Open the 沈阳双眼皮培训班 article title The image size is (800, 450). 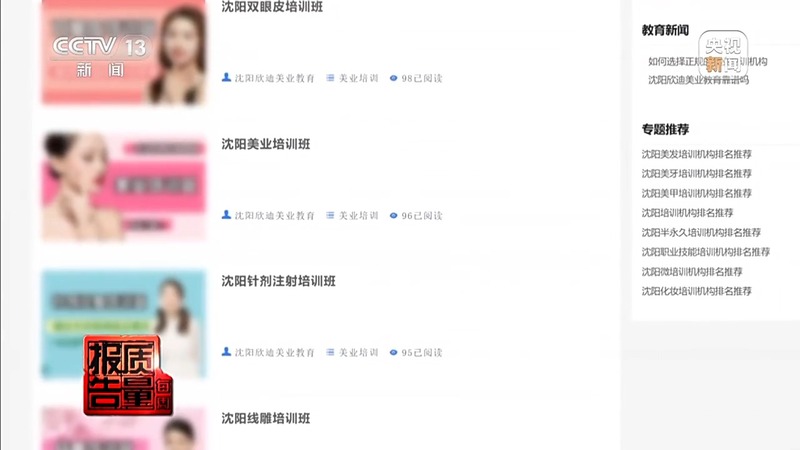point(272,7)
